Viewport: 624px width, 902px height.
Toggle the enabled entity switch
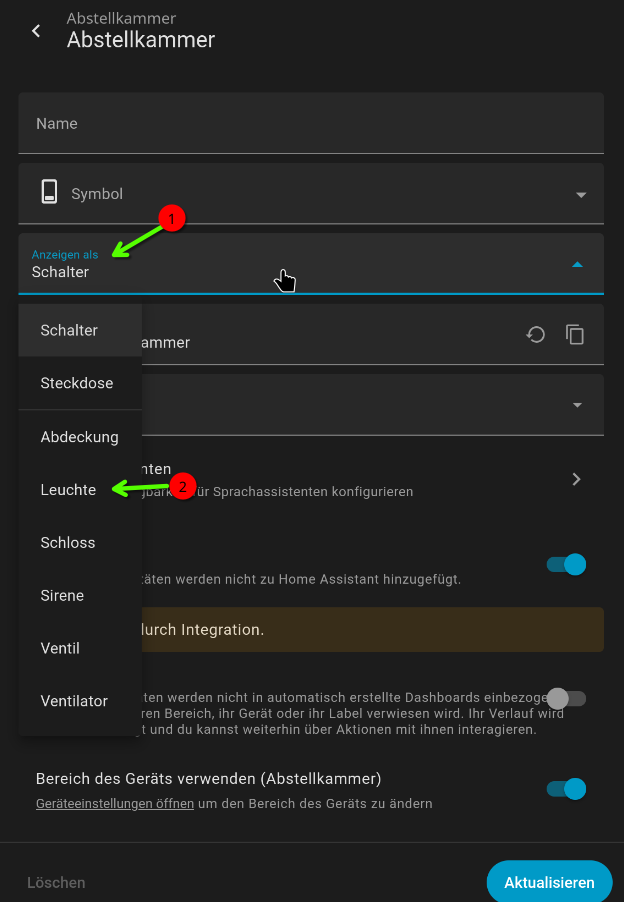tap(566, 565)
